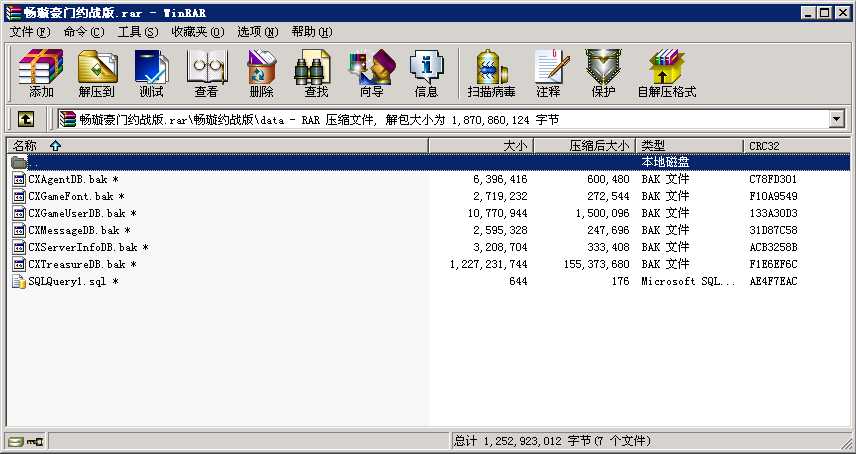The width and height of the screenshot is (856, 454).
Task: Click size value 644
Action: 518,282
